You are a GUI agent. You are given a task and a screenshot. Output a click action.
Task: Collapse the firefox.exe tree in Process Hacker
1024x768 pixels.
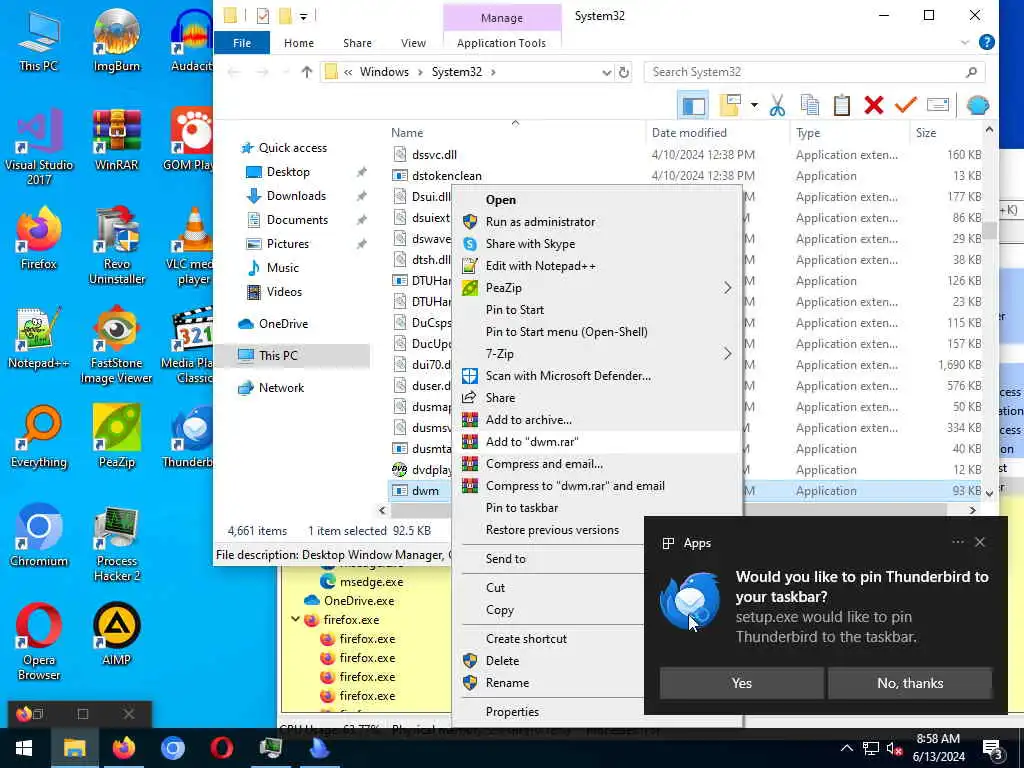[295, 619]
